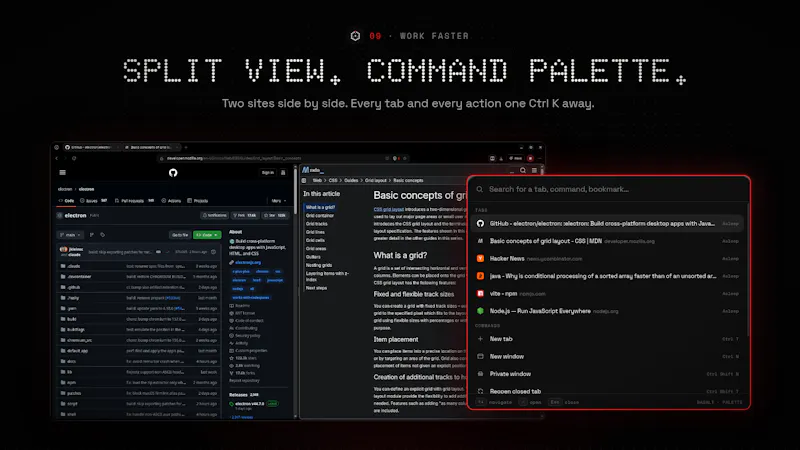Click the Node.js green hexagon icon
This screenshot has height=450, width=800.
(480, 311)
